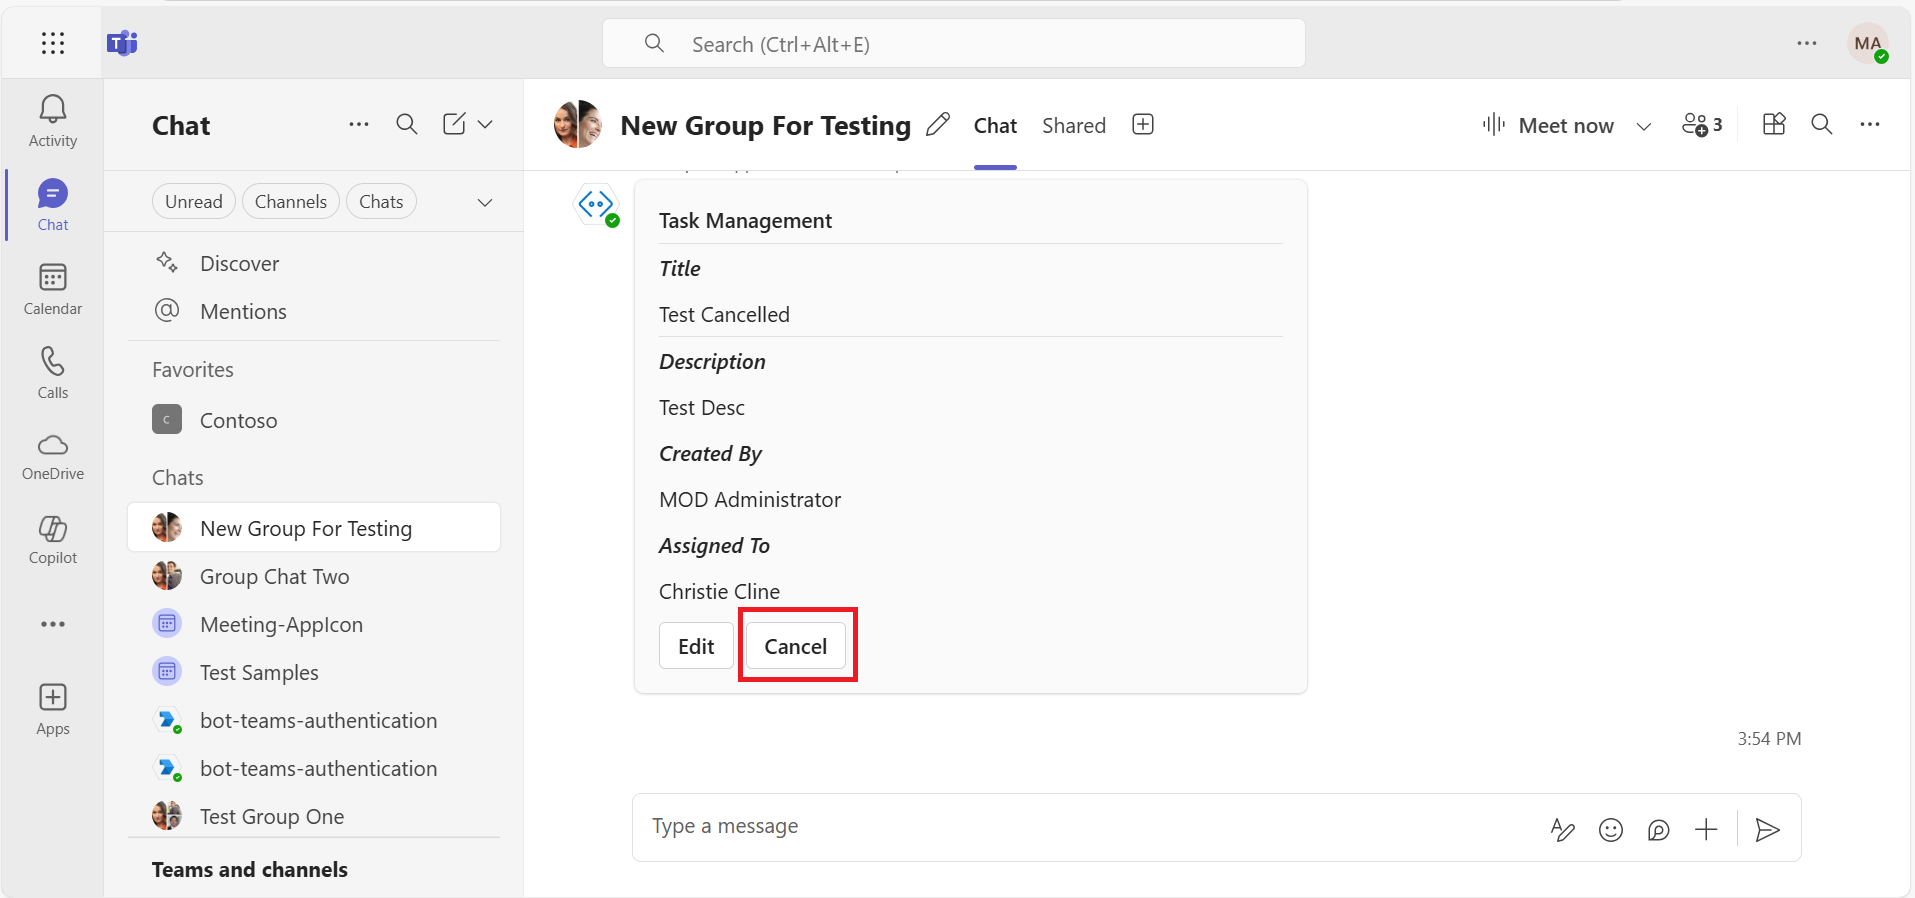
Task: Show more apps ellipsis in left rail
Action: [x=53, y=624]
